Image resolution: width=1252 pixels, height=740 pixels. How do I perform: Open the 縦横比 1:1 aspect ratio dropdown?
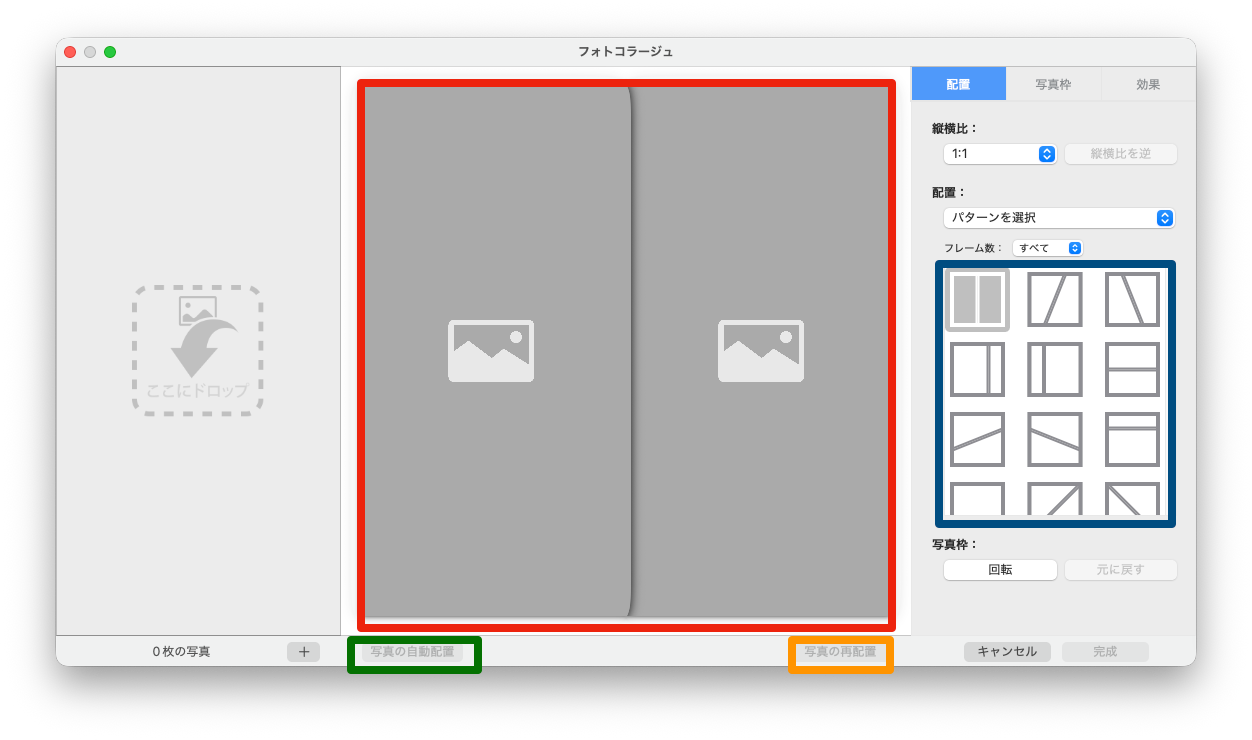pos(1000,154)
